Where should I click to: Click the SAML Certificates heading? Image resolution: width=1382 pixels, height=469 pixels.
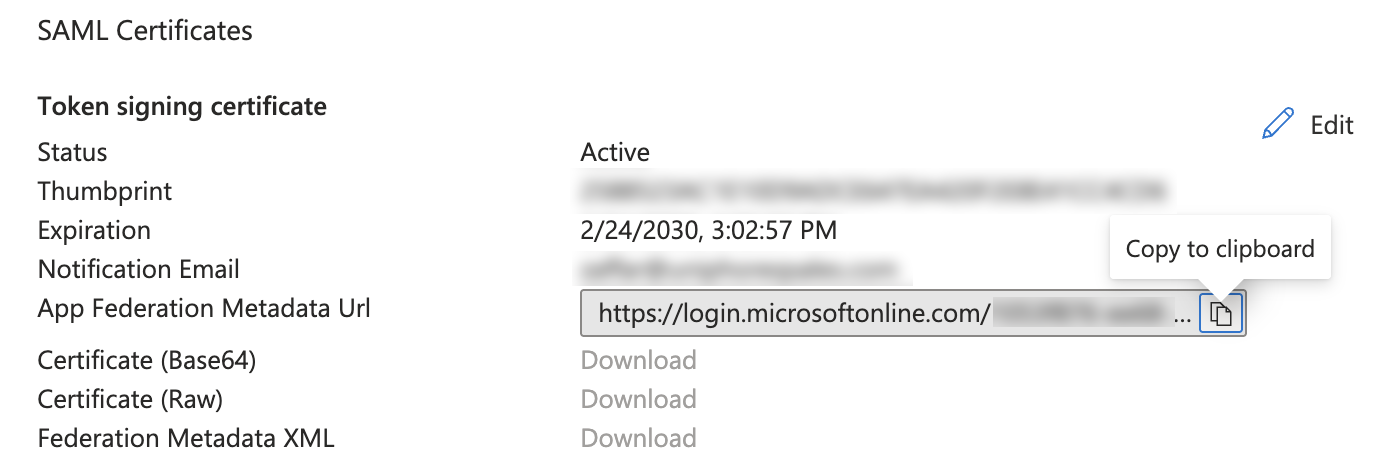145,31
